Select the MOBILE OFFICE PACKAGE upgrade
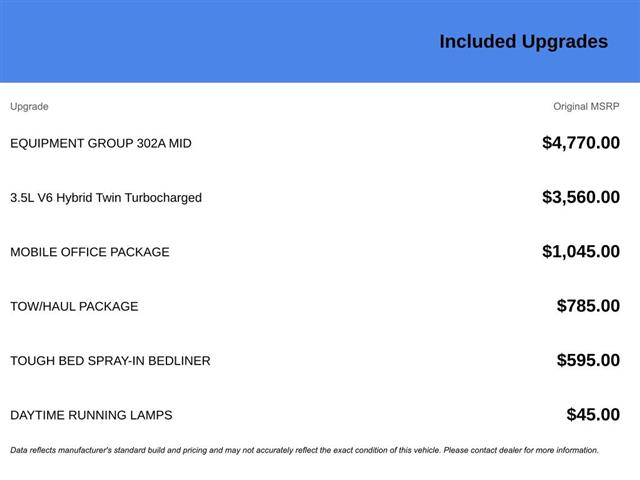Screen dimensions: 640x480 pyautogui.click(x=90, y=252)
